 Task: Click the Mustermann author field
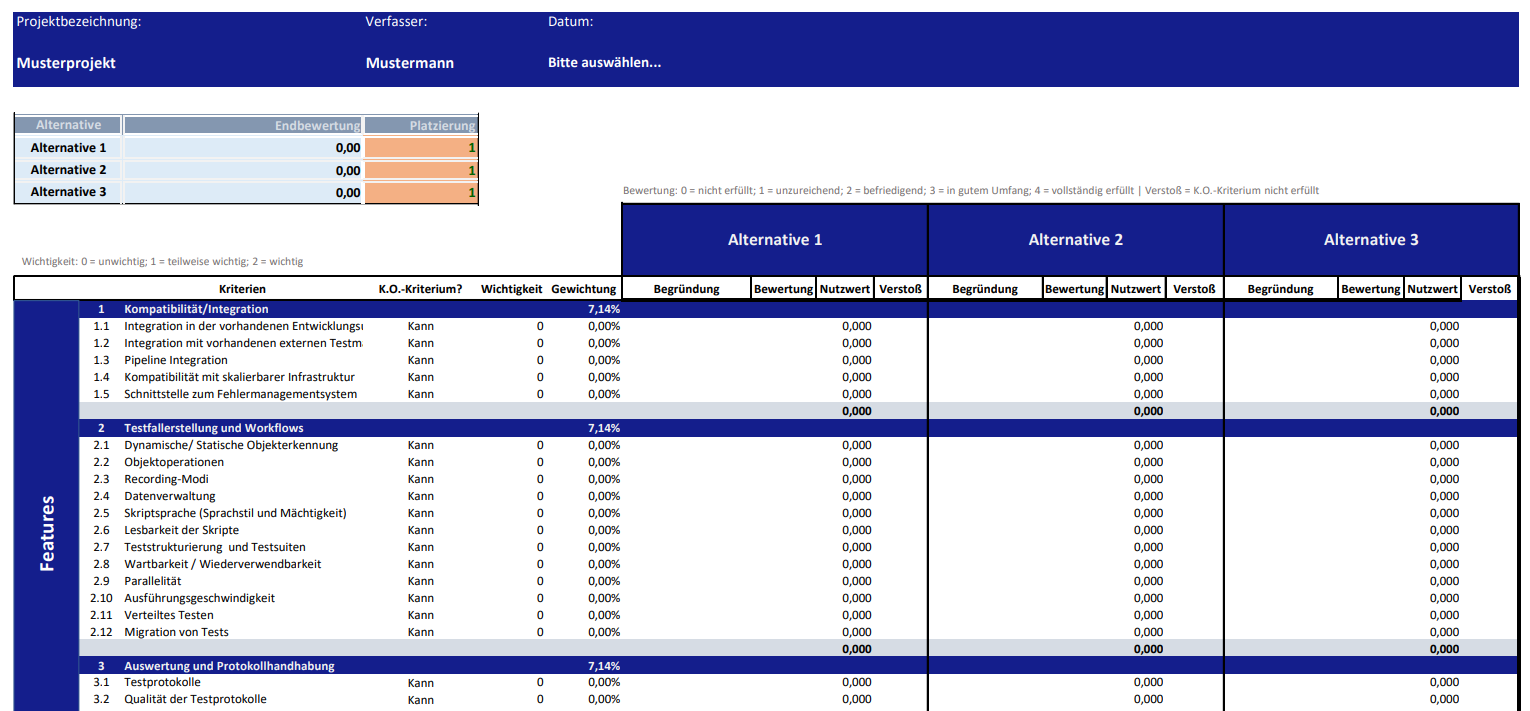(x=409, y=63)
